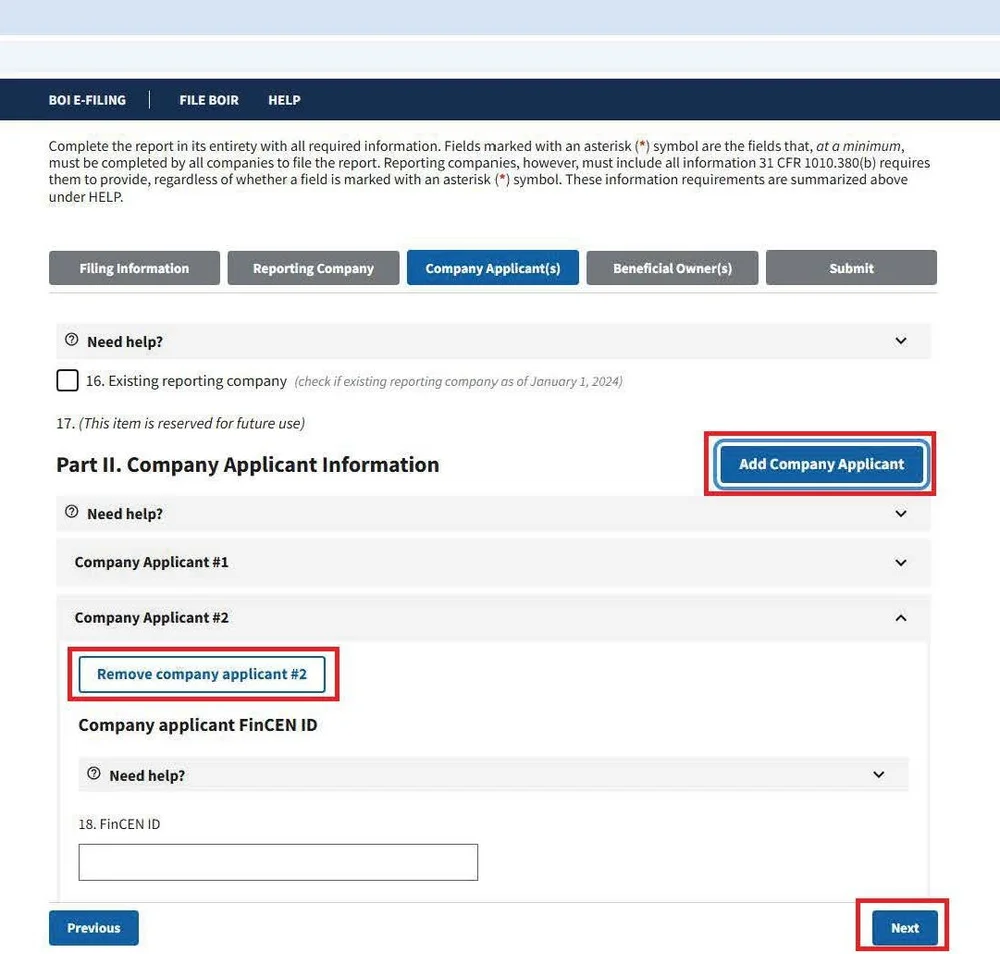Viewport: 1000px width, 954px height.
Task: Go back using the Previous button
Action: pyautogui.click(x=93, y=927)
